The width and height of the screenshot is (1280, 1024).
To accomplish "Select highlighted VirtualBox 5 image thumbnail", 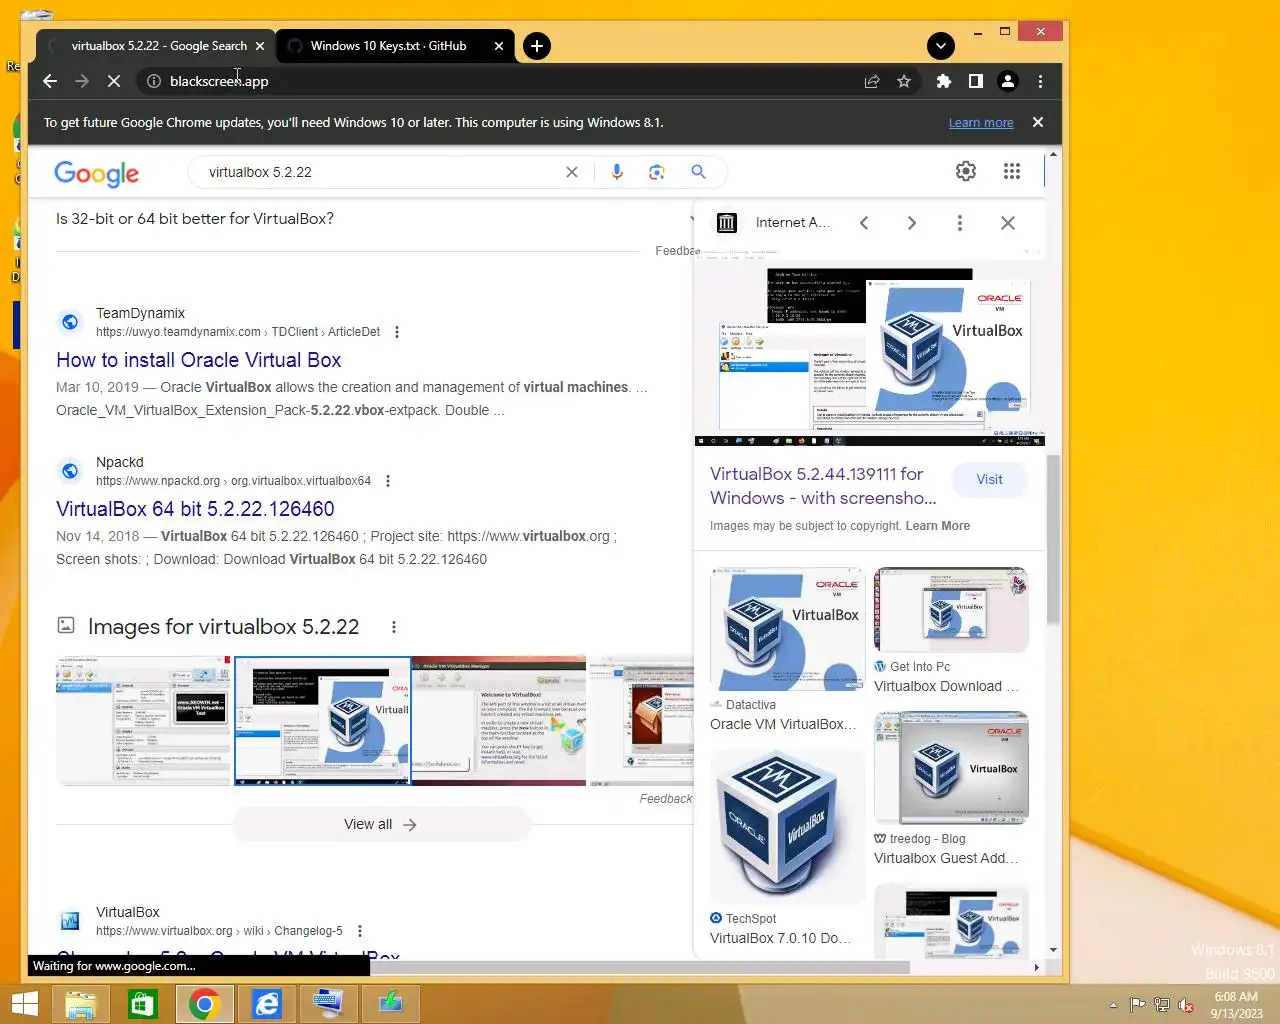I will (x=322, y=721).
